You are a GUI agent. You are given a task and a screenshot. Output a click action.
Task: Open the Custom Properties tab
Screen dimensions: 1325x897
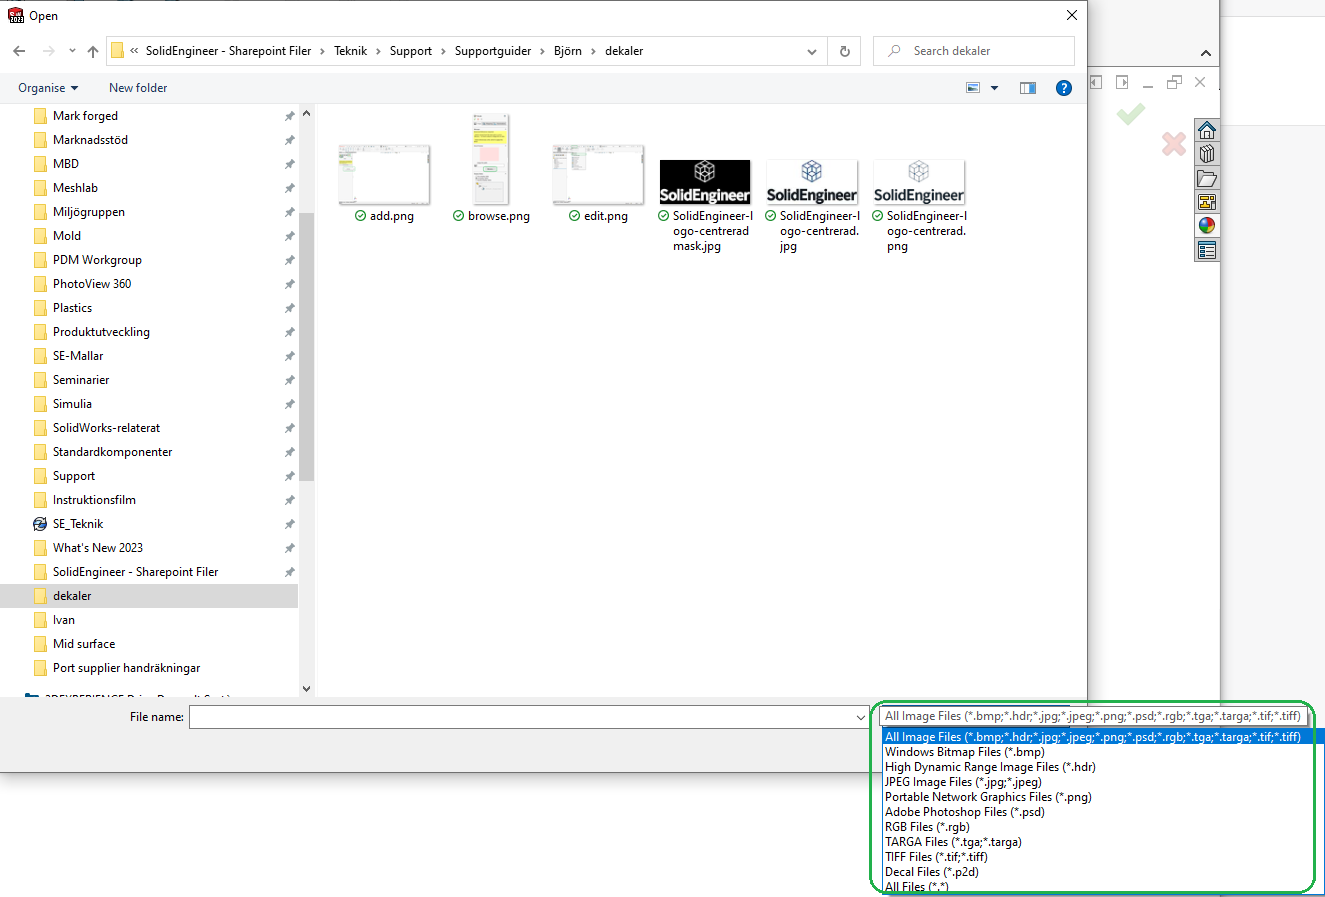pyautogui.click(x=1207, y=250)
